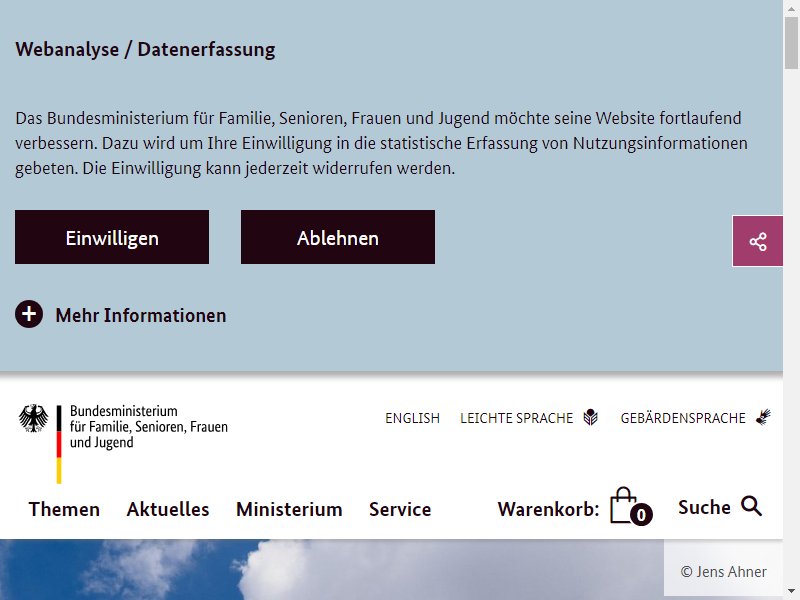Click the federal eagle logo
Viewport: 800px width, 600px height.
(34, 418)
